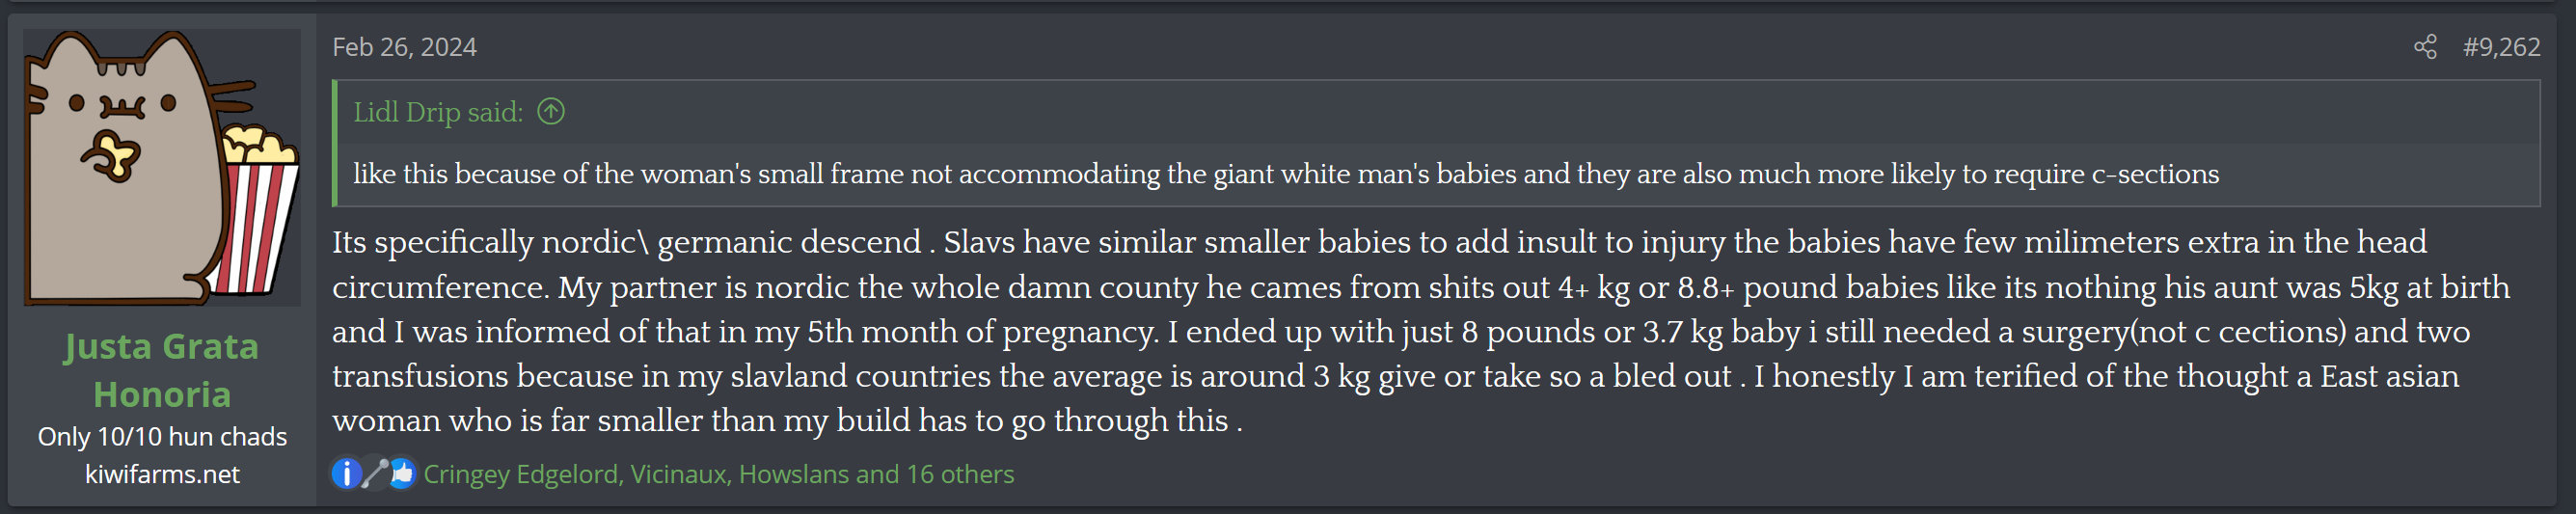Screen dimensions: 2576x514
Task: Click Vicinaux in the reactions list
Action: (678, 474)
